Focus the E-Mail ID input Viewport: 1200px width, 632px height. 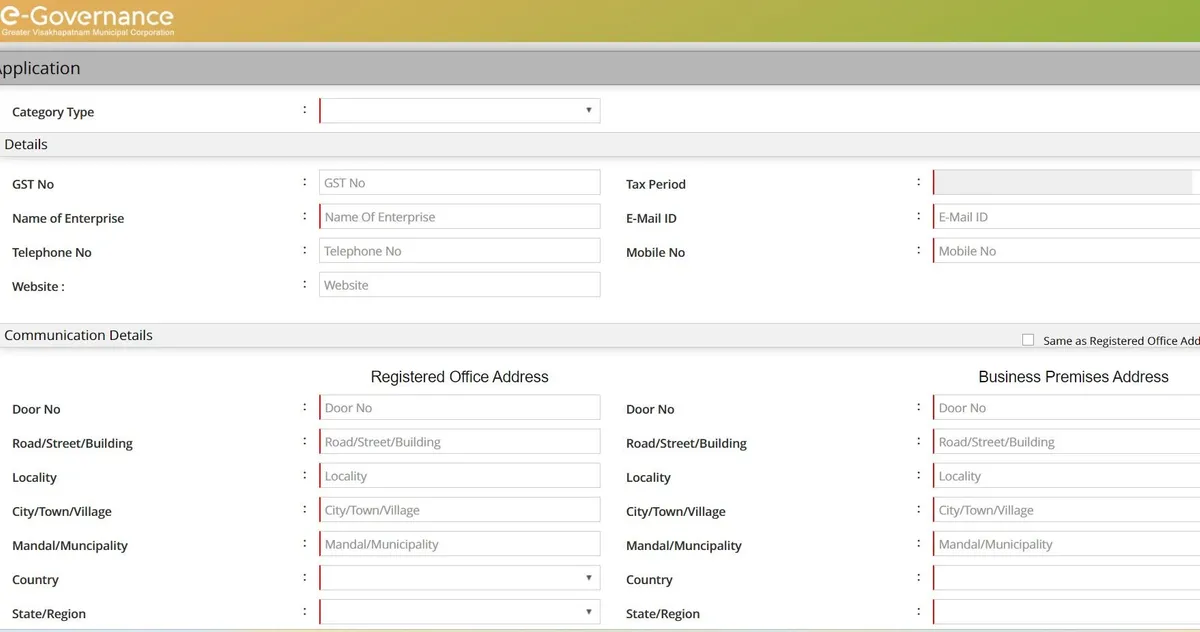point(1066,217)
